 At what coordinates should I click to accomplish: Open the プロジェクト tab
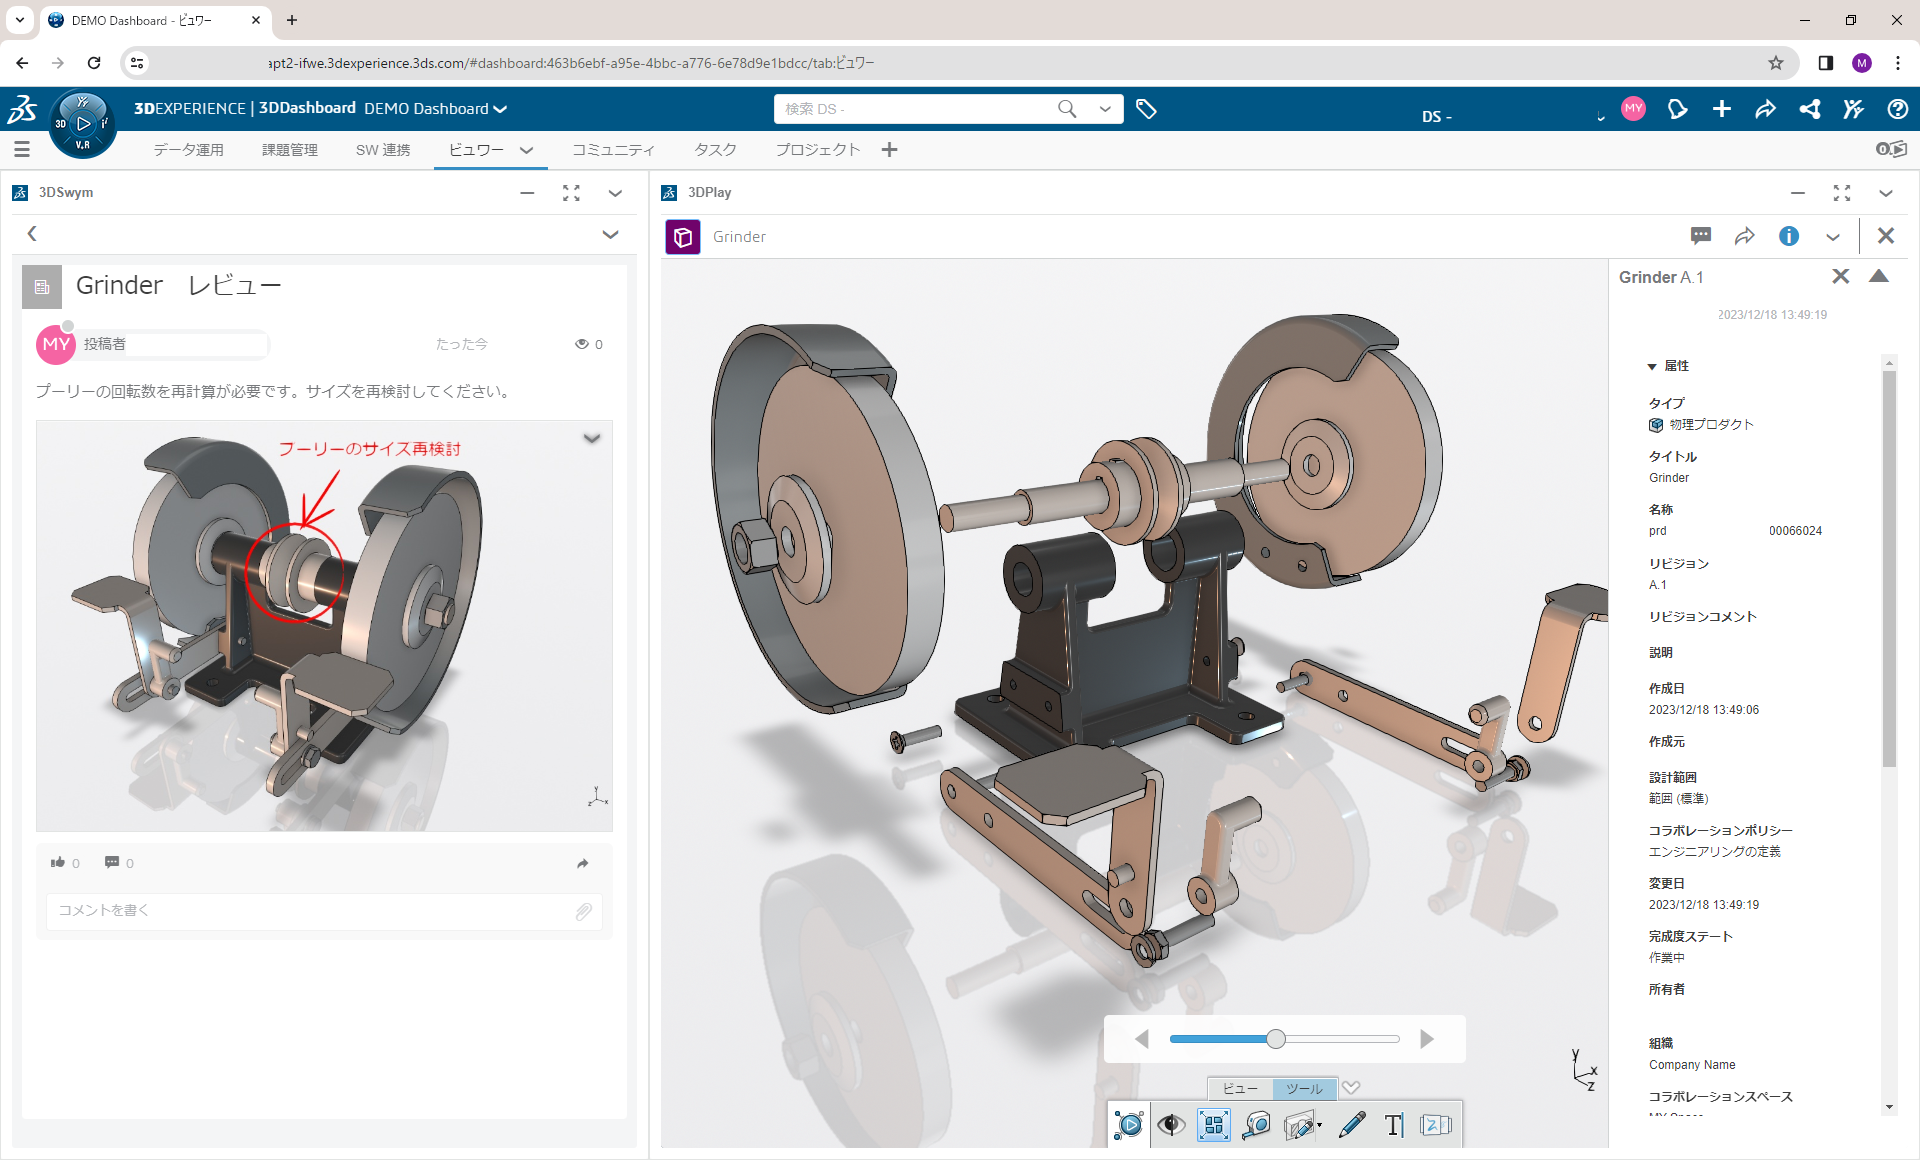coord(818,150)
